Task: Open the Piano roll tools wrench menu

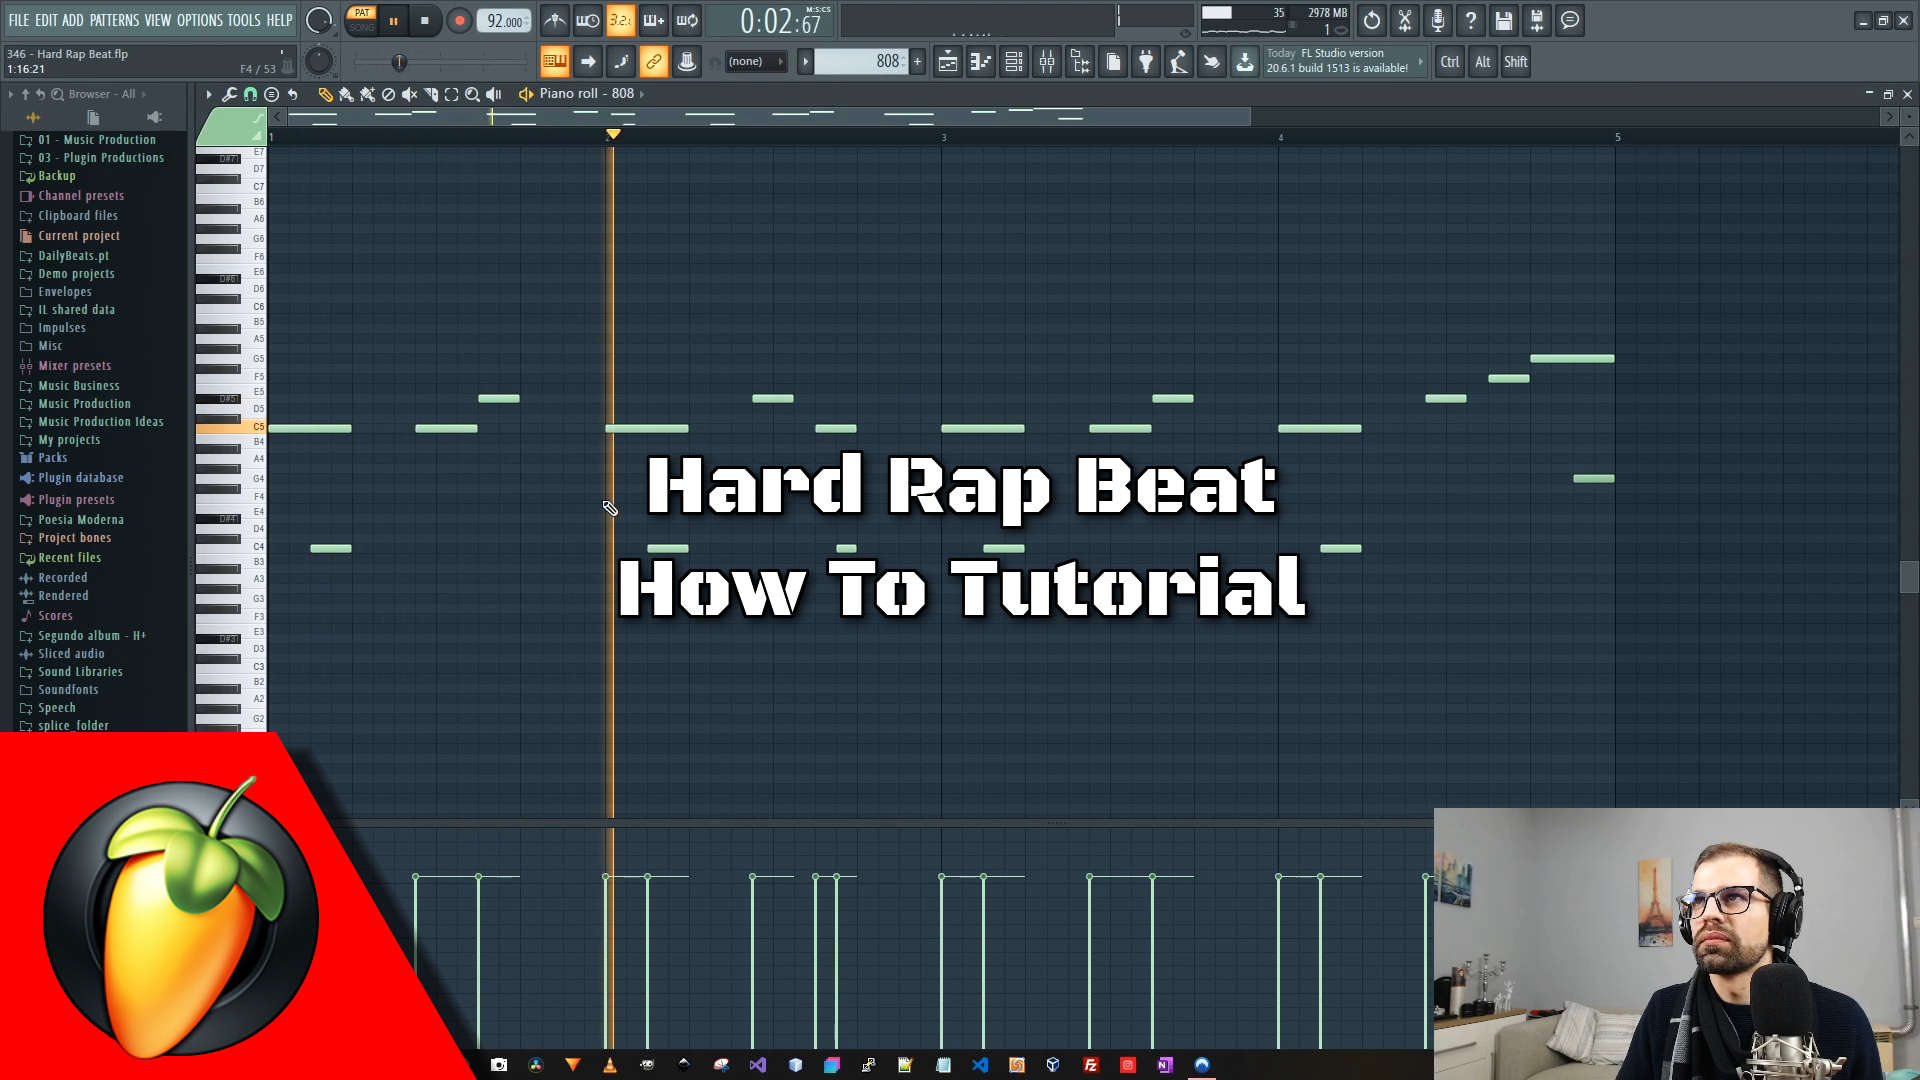Action: click(x=230, y=94)
